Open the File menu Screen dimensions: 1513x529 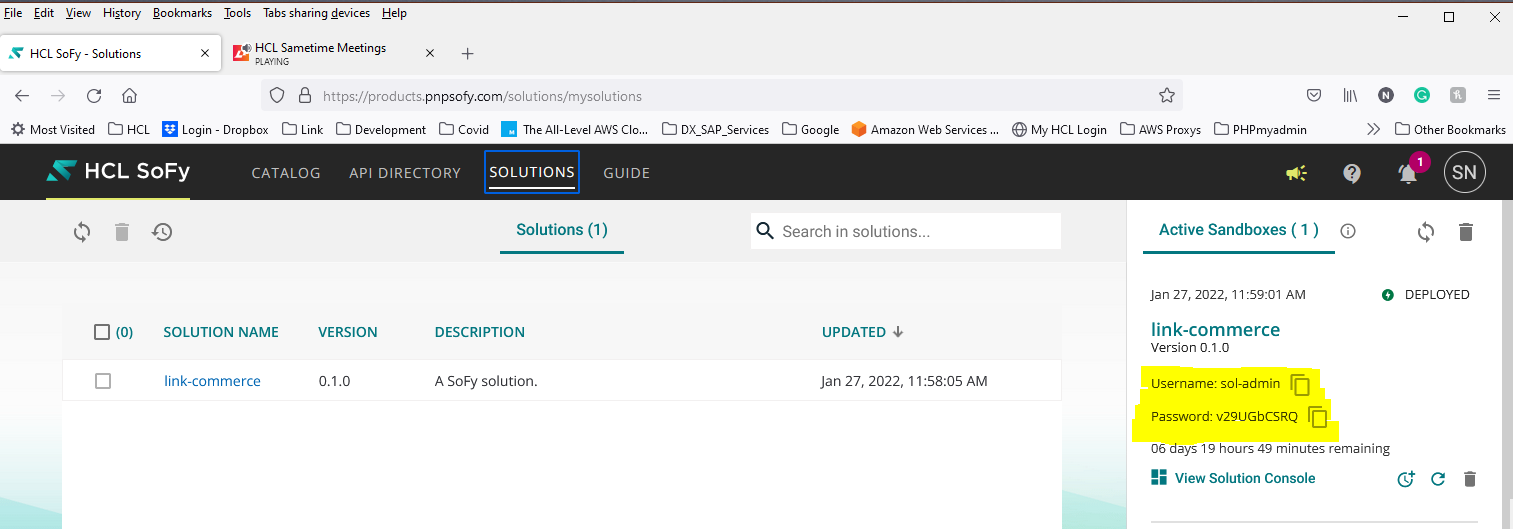[x=13, y=13]
